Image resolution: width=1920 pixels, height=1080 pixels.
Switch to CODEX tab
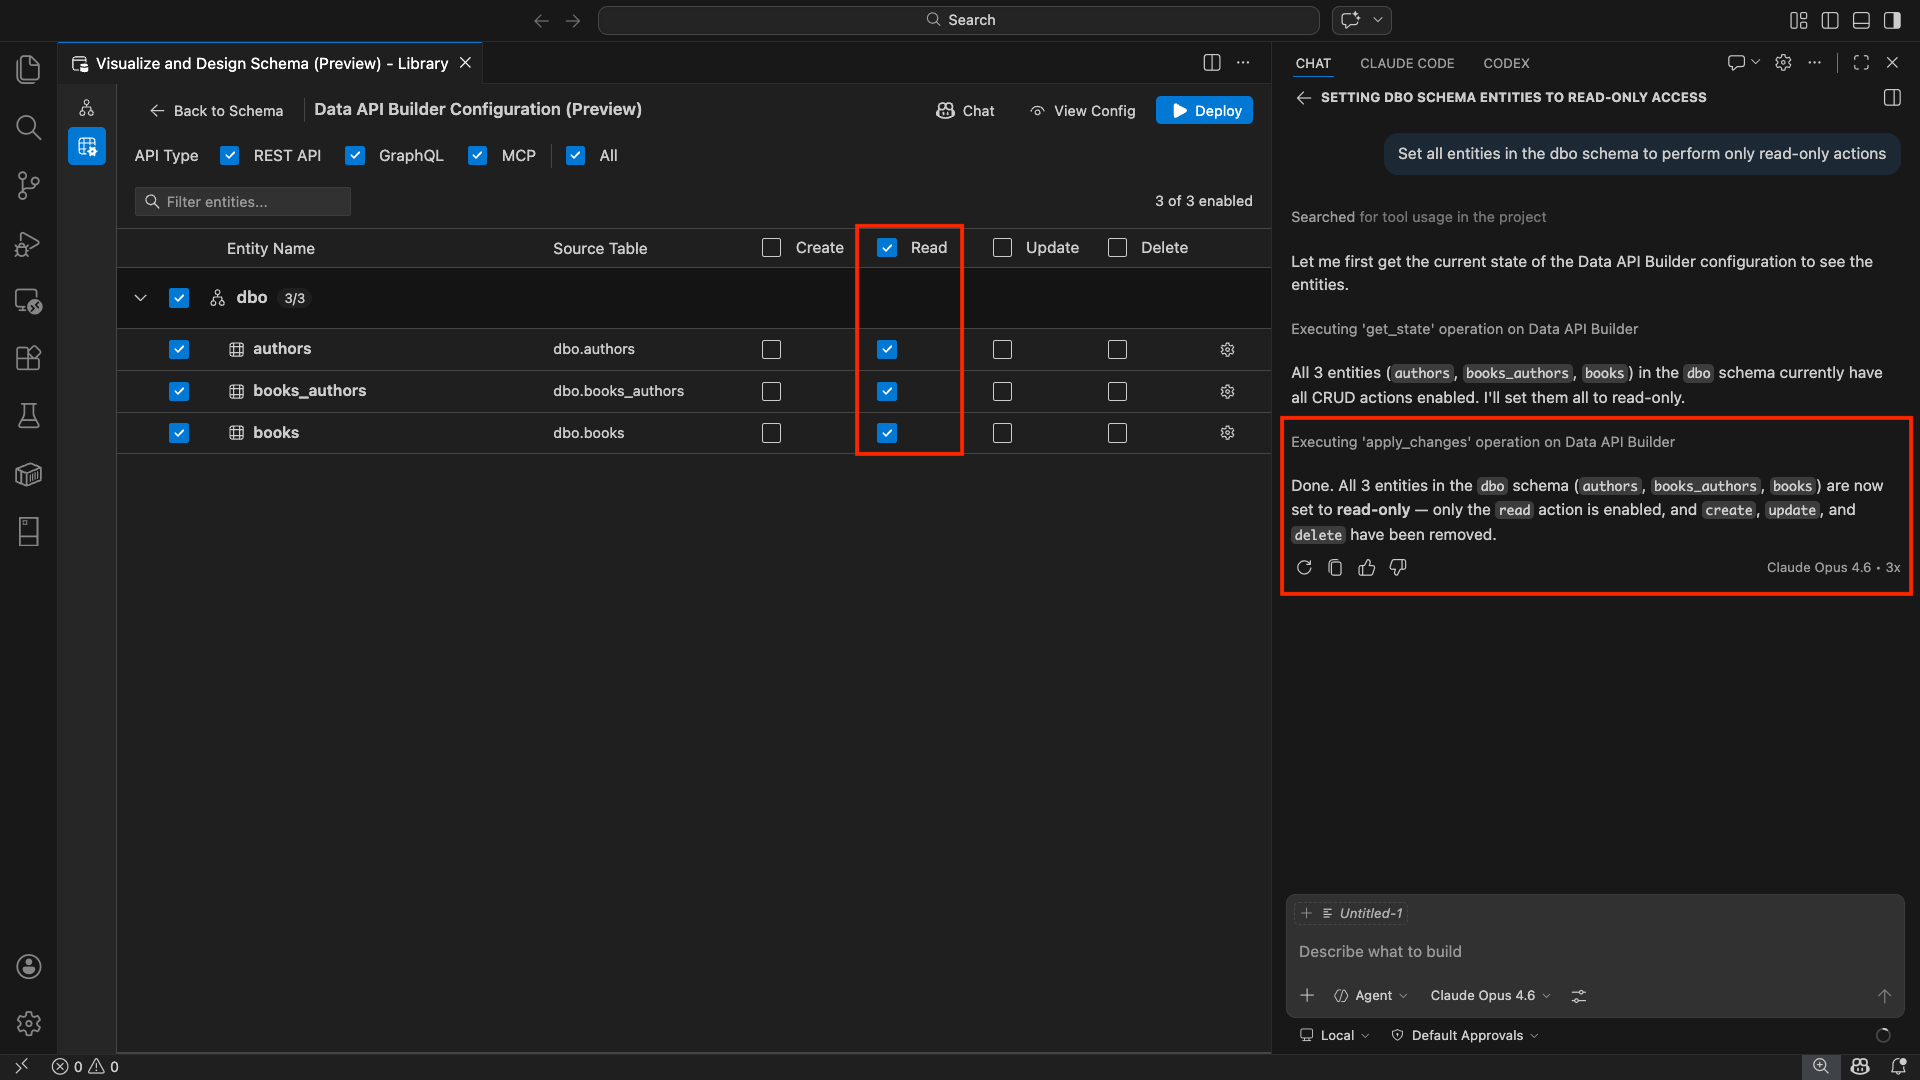coord(1505,63)
